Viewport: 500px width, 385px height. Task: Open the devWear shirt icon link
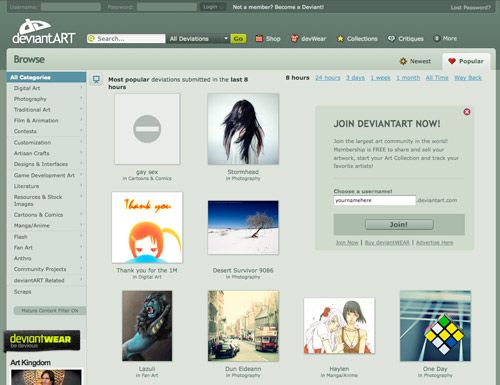click(x=308, y=39)
